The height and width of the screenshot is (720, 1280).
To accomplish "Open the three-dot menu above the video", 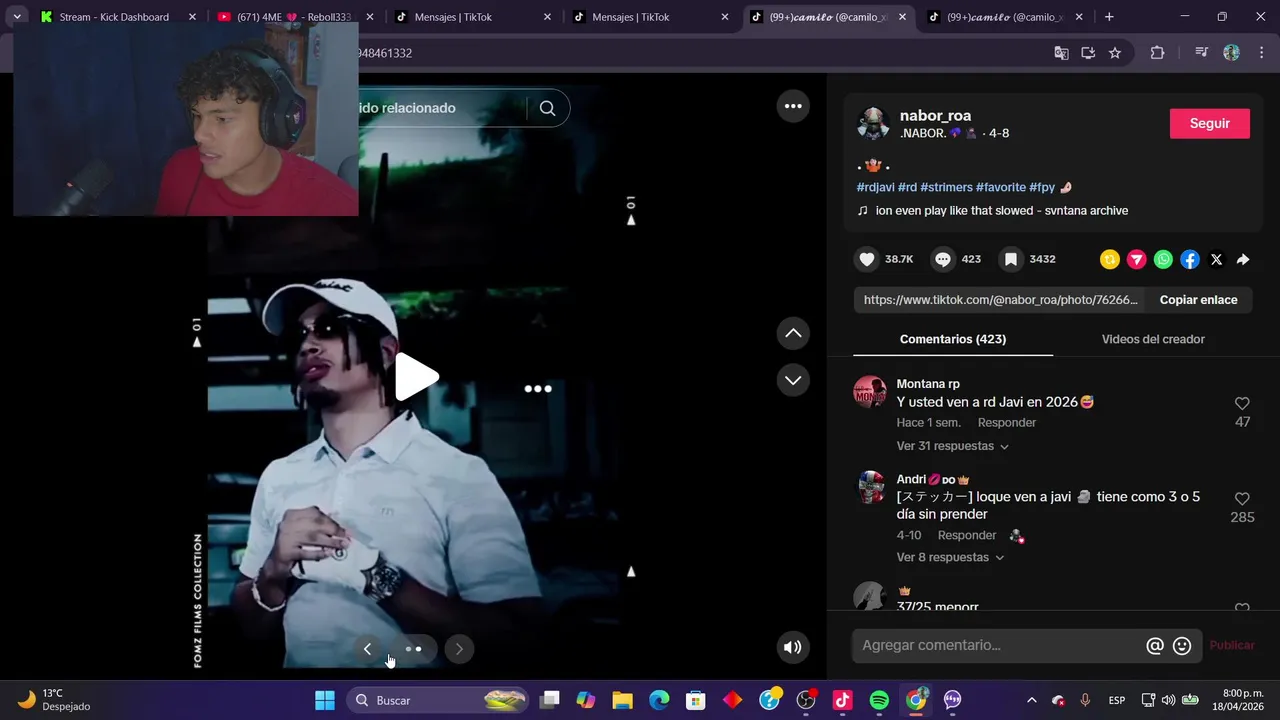I will point(793,106).
